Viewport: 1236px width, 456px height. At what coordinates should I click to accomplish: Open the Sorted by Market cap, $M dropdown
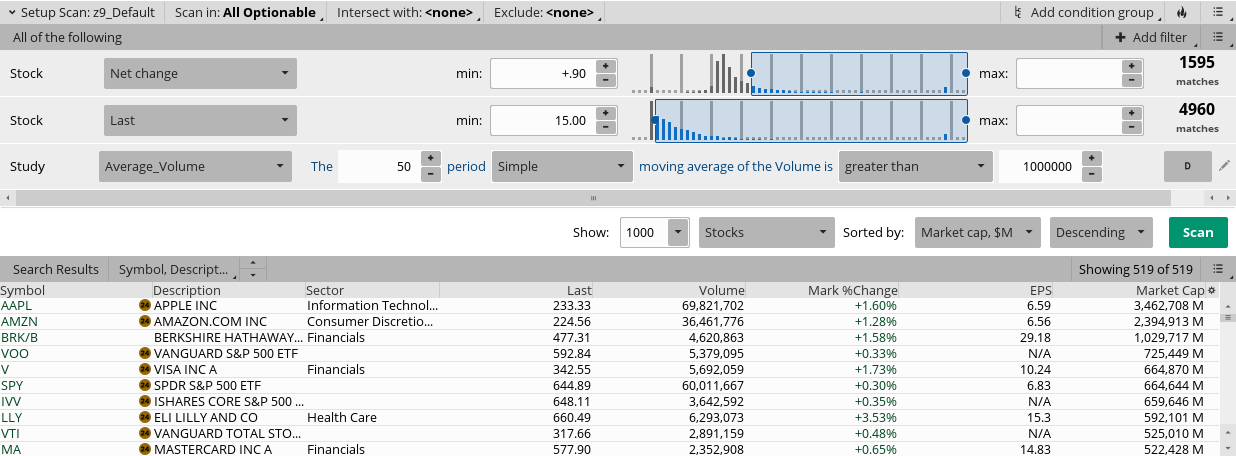[978, 232]
